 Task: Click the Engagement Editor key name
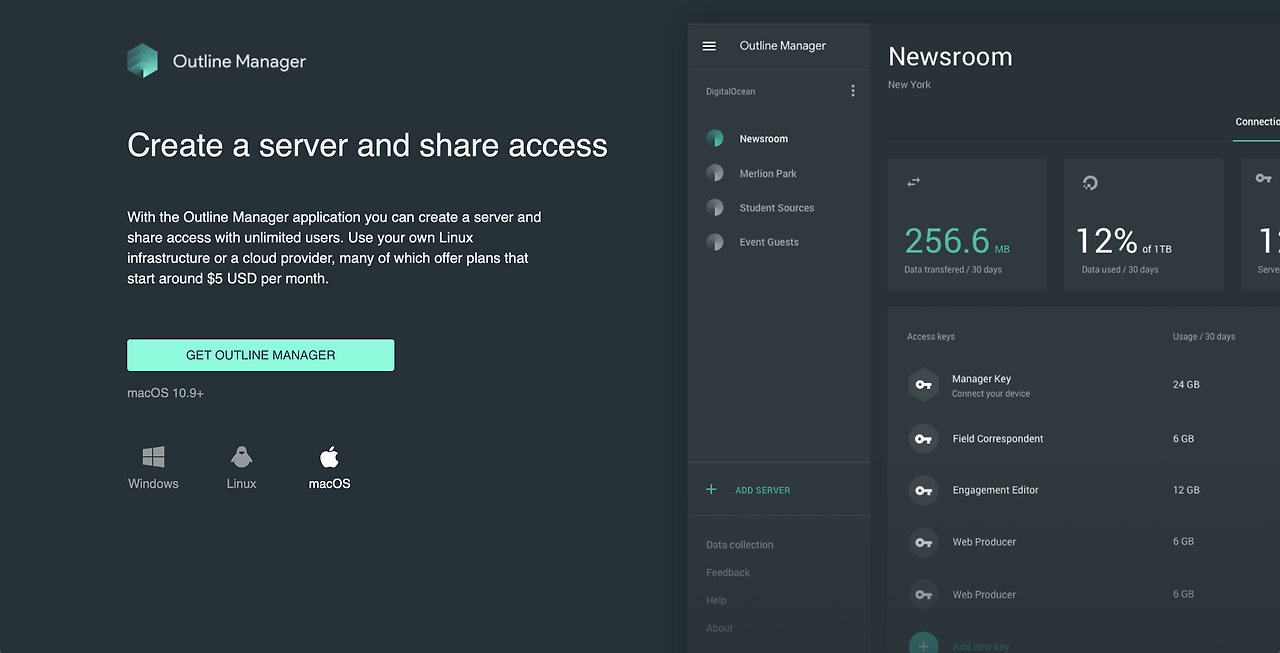click(995, 490)
